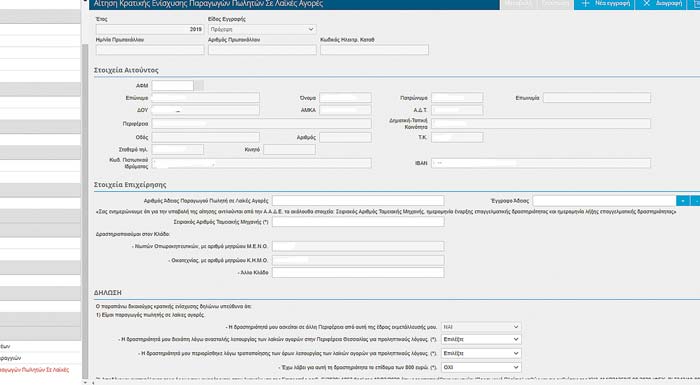700x385 pixels.
Task: Click the Έτος field showing 2019
Action: pyautogui.click(x=150, y=29)
